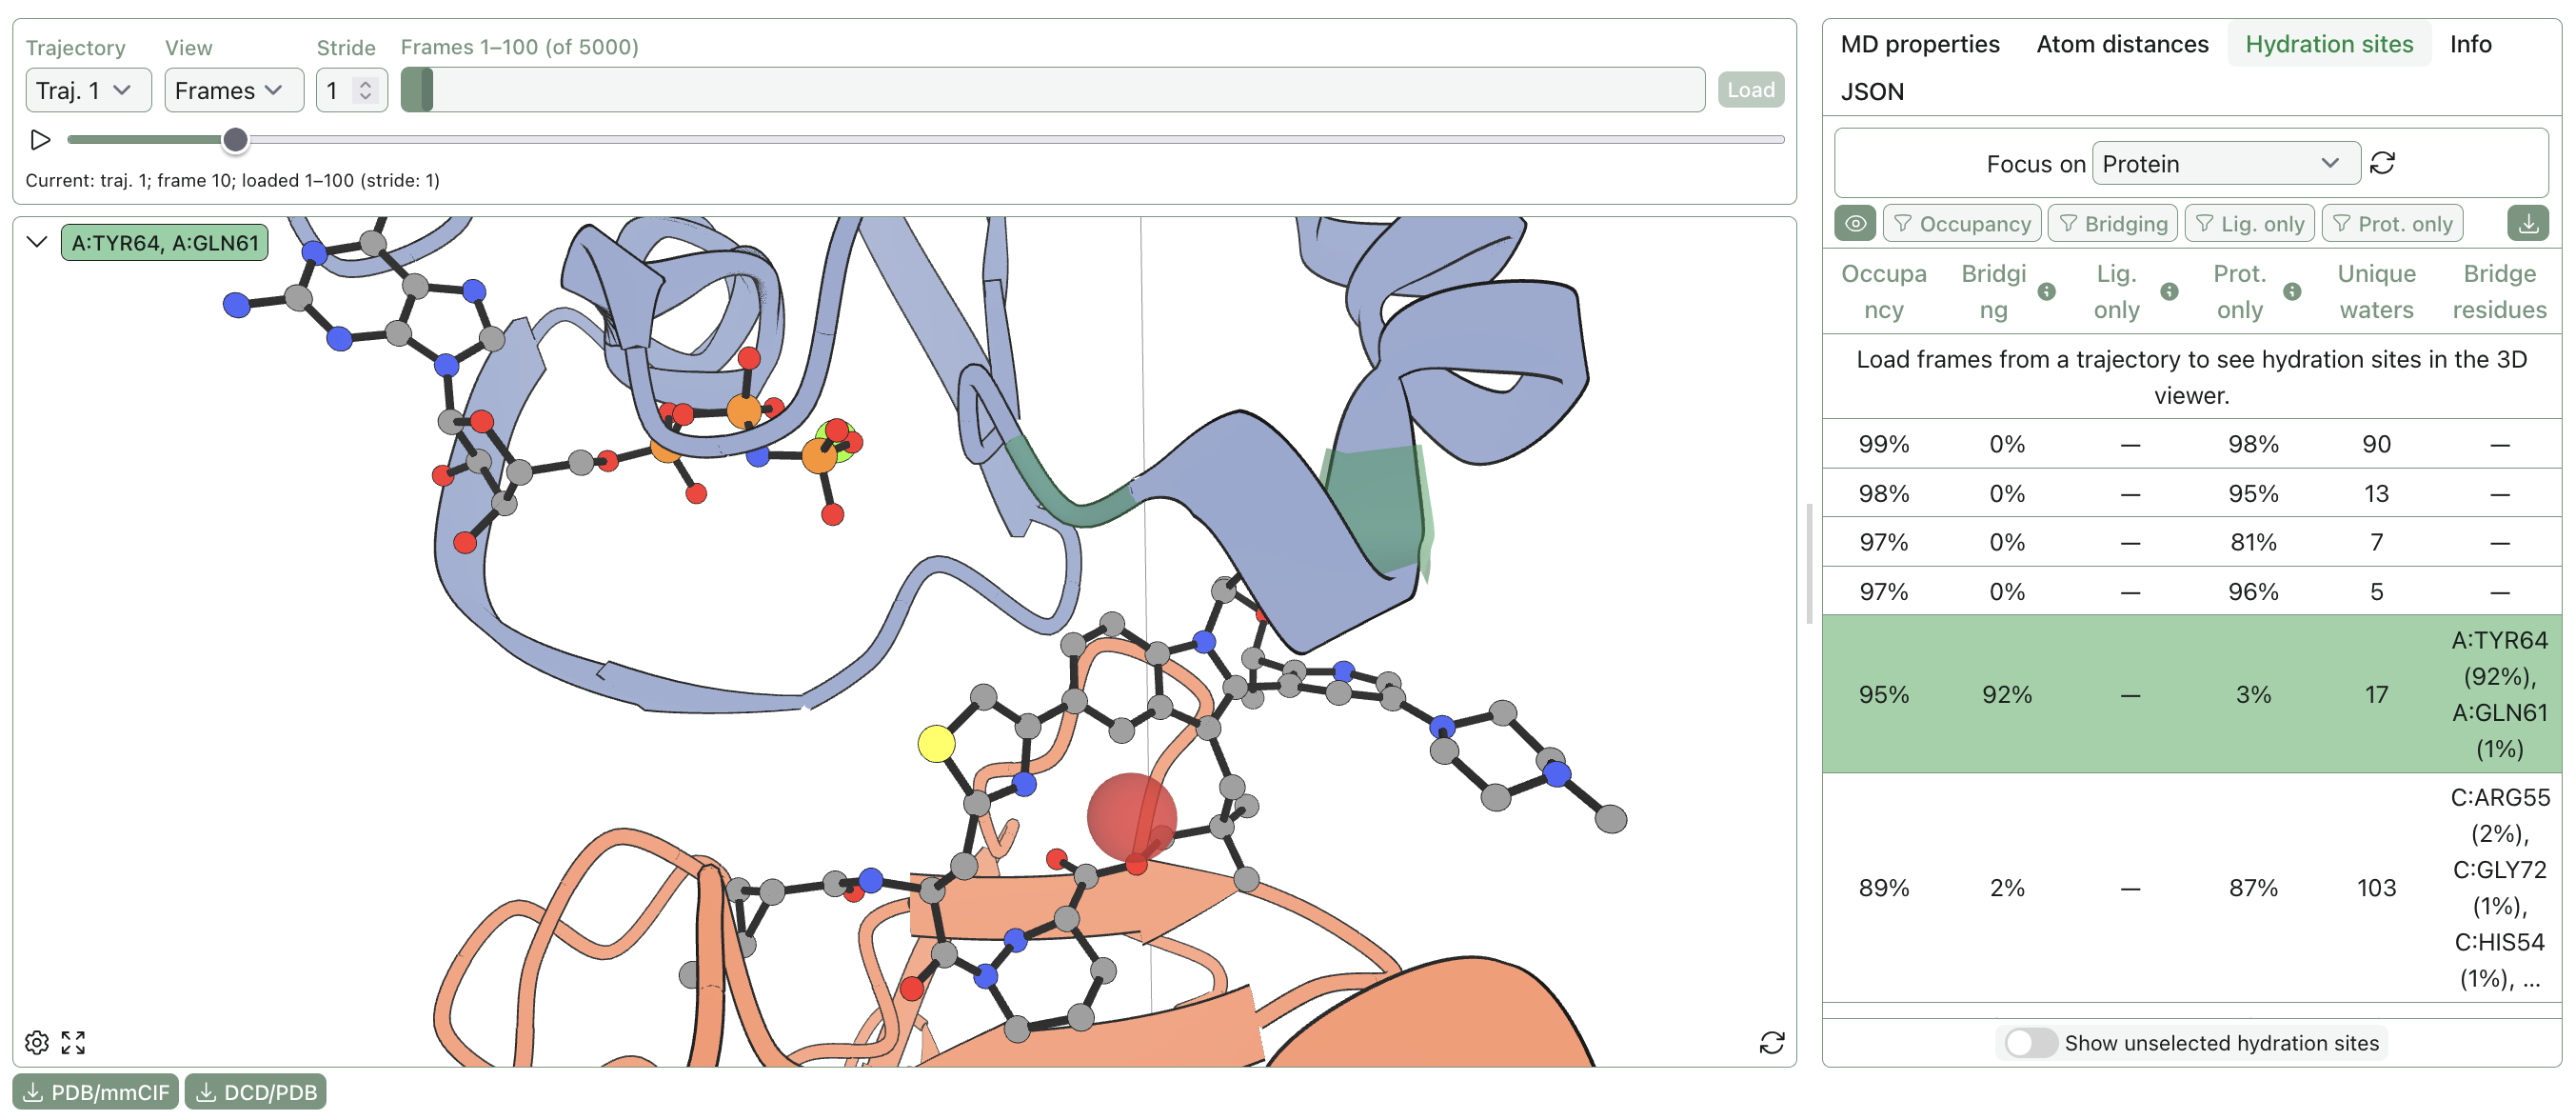Viewport: 2576px width, 1120px height.
Task: Open the Trajectory dropdown Traj. 1
Action: coord(88,90)
